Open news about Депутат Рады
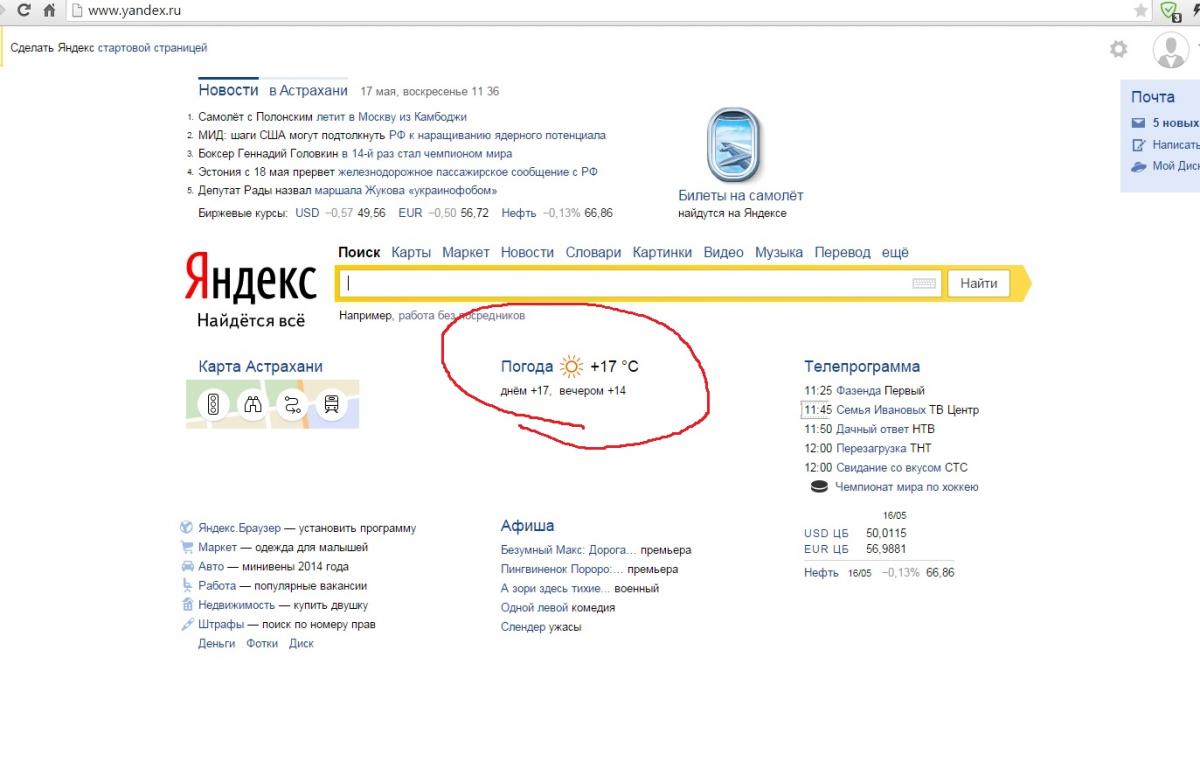Image resolution: width=1200 pixels, height=783 pixels. 348,191
